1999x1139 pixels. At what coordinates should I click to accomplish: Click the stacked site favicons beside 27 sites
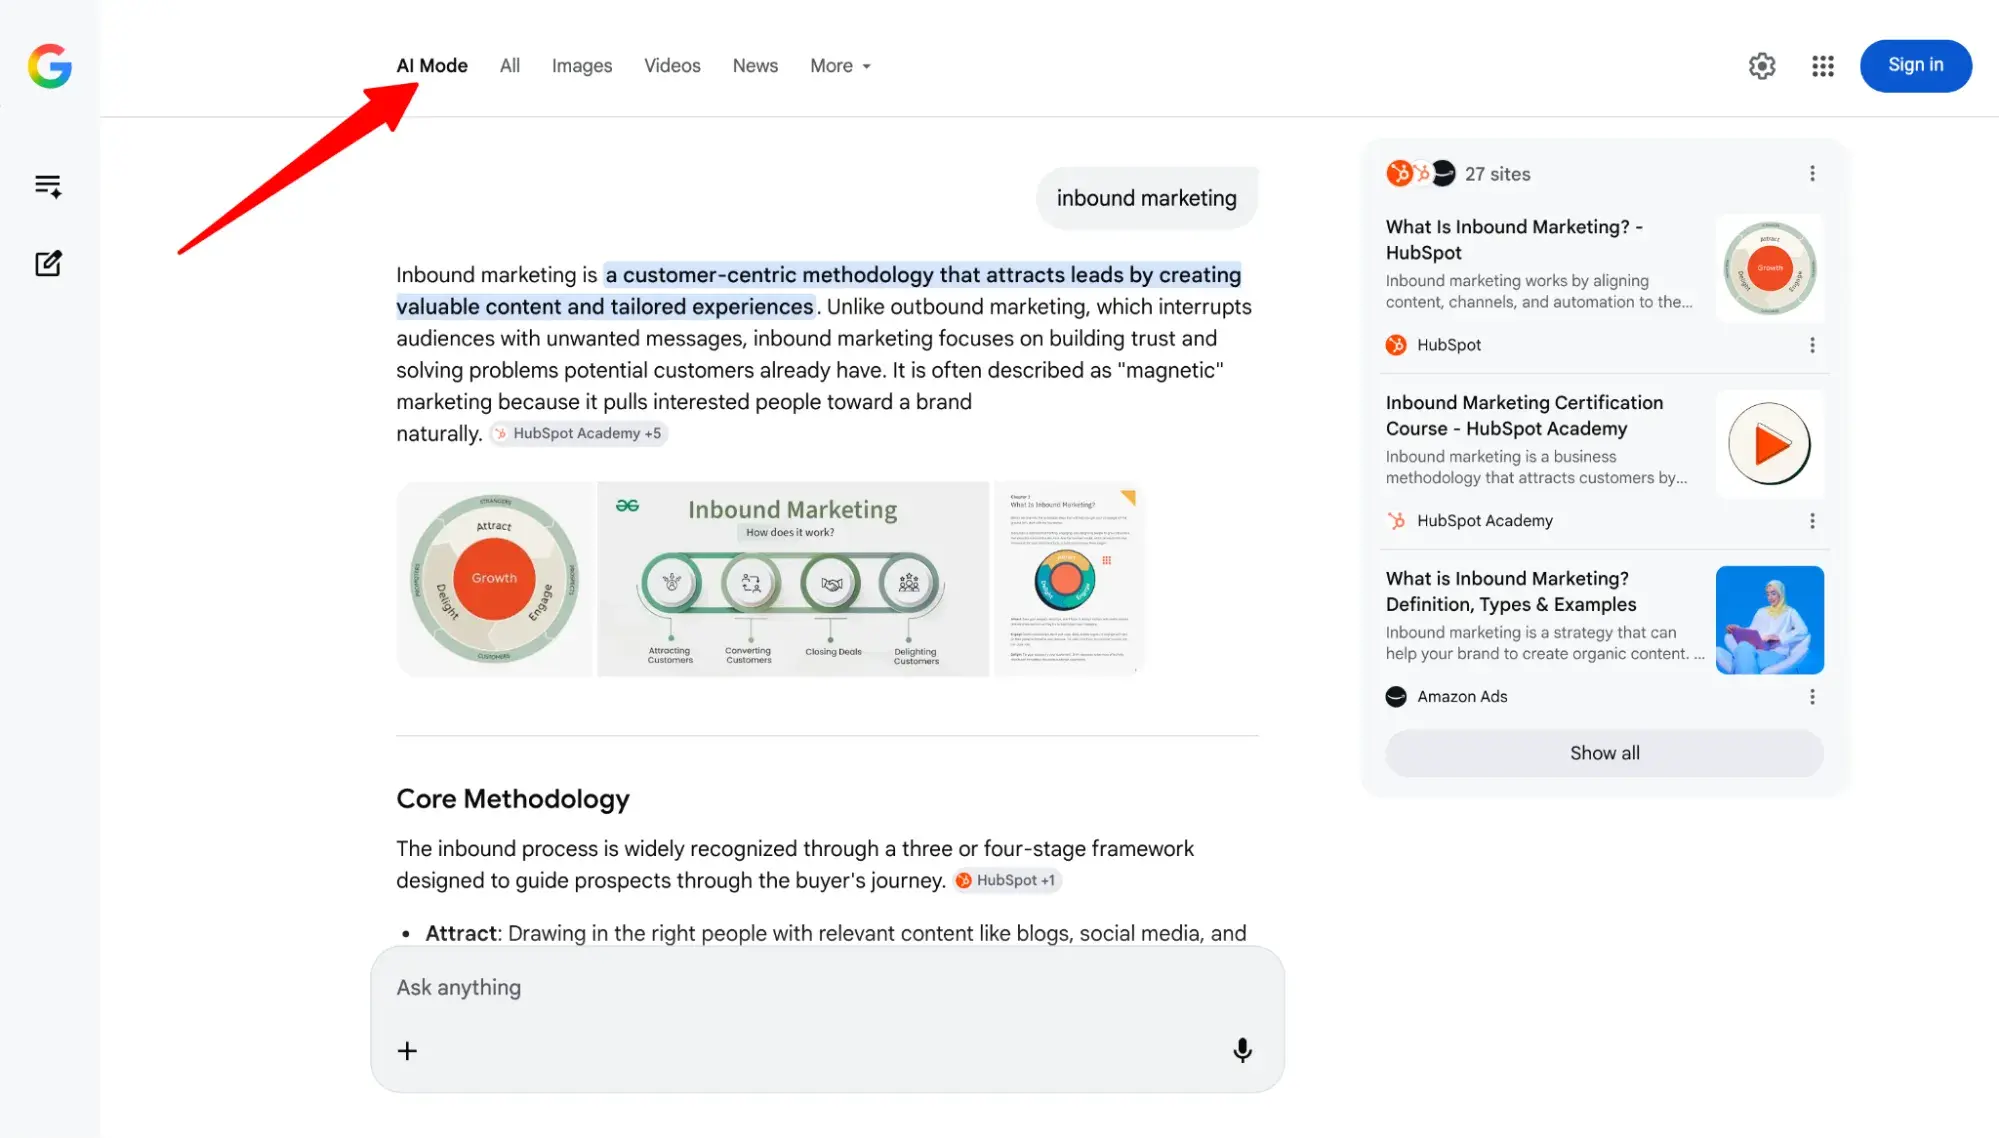coord(1421,174)
